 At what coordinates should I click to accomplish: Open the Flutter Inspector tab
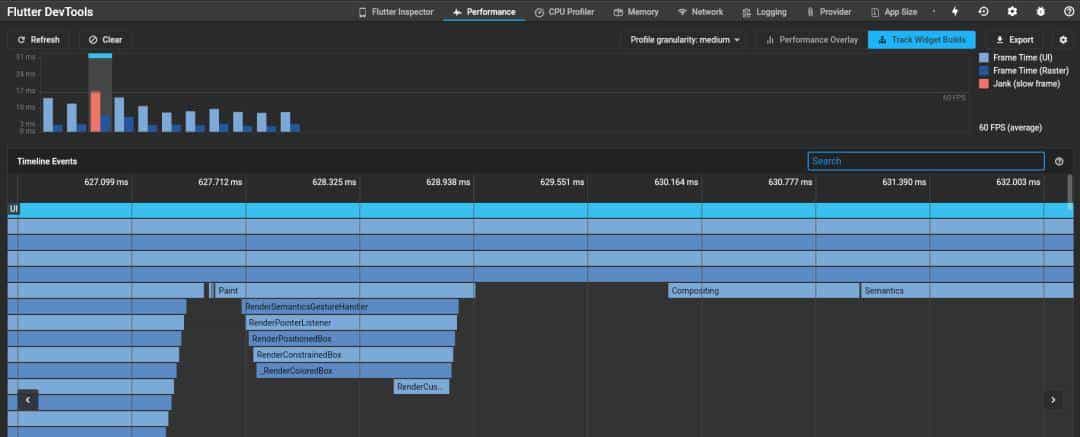pos(395,12)
